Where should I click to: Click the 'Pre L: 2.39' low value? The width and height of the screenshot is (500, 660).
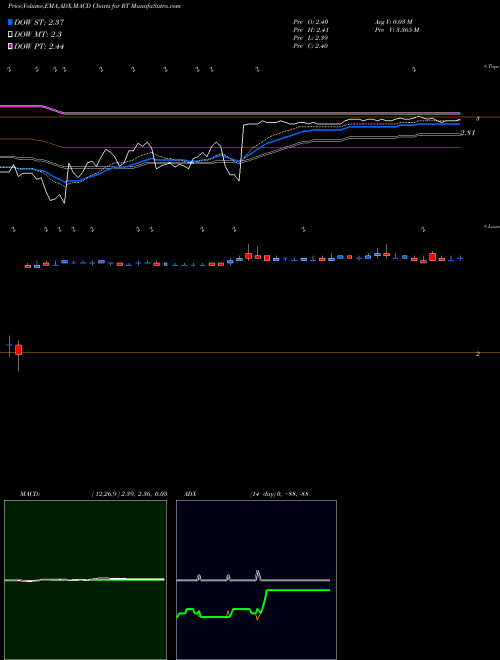click(311, 38)
